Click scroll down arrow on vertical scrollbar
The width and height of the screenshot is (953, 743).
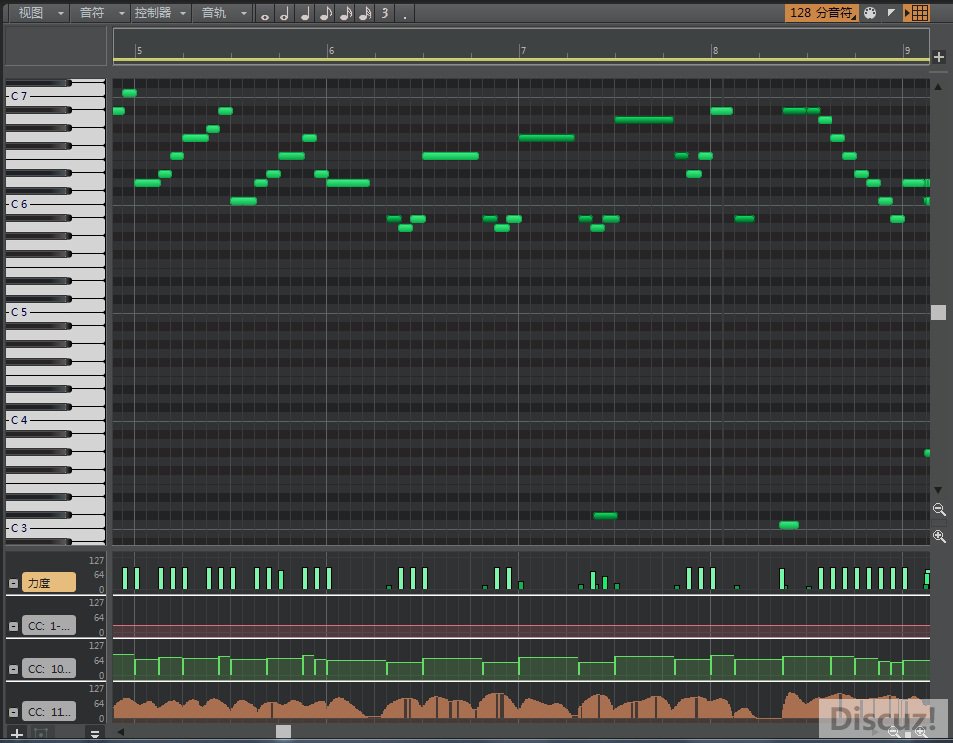point(938,490)
